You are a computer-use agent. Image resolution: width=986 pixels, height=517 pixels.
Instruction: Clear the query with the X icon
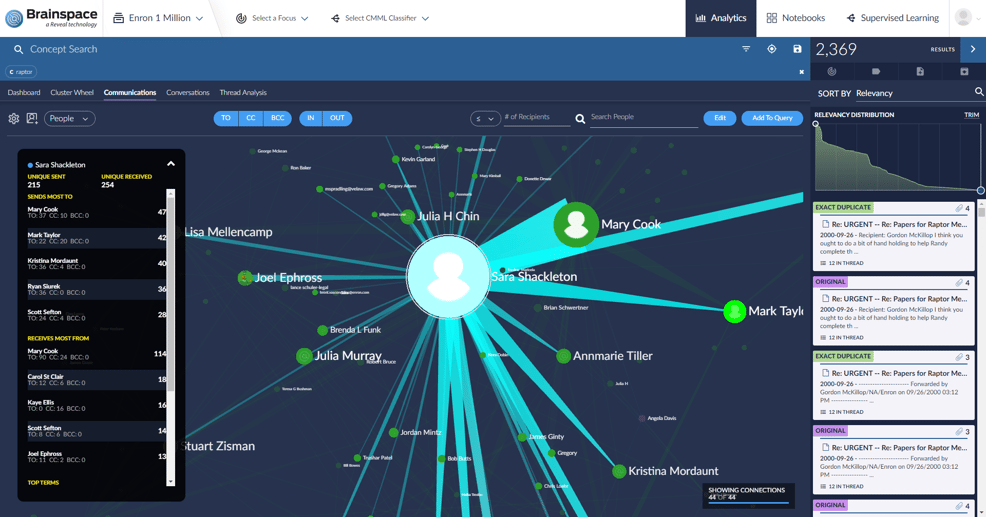[x=801, y=72]
